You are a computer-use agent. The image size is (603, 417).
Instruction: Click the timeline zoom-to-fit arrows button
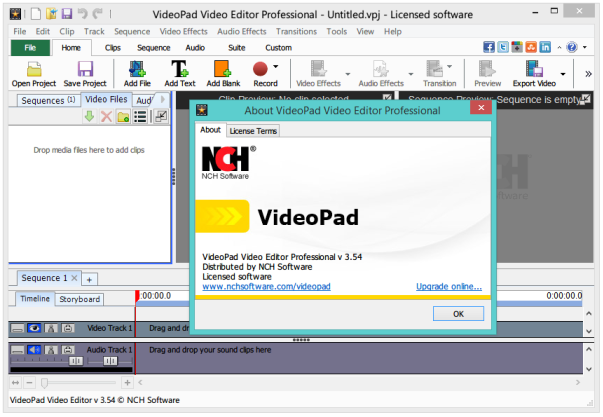click(15, 382)
